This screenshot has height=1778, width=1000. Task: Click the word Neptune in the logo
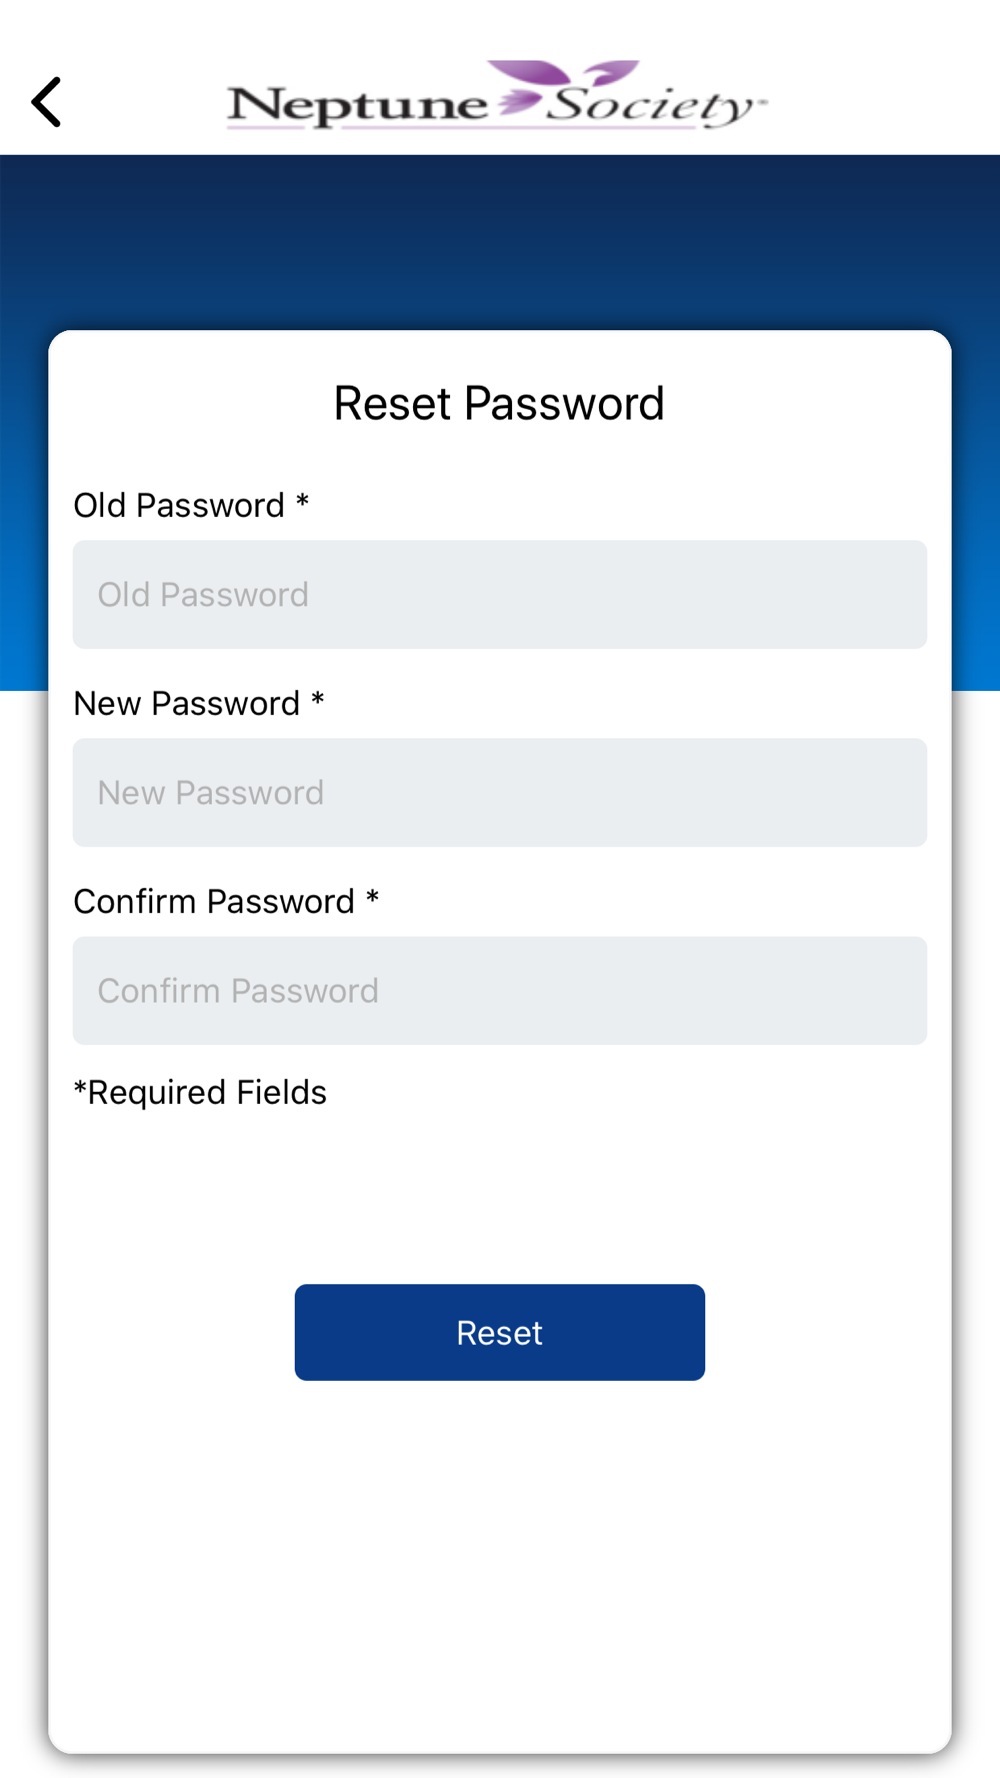pos(357,107)
